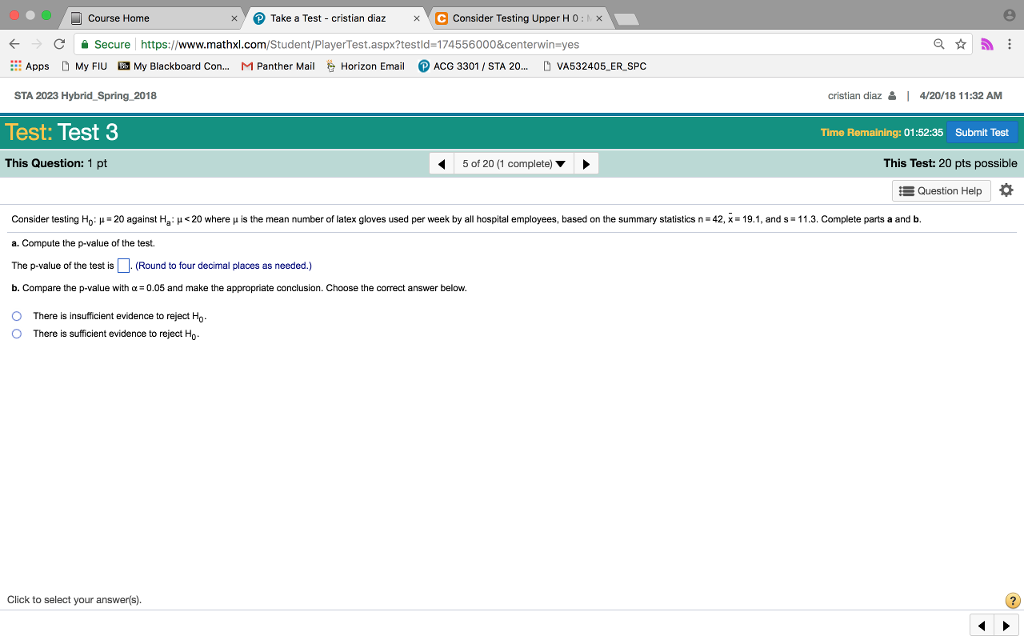Click the STA 2023 Hybrid_Spring_2018 course title

[86, 95]
